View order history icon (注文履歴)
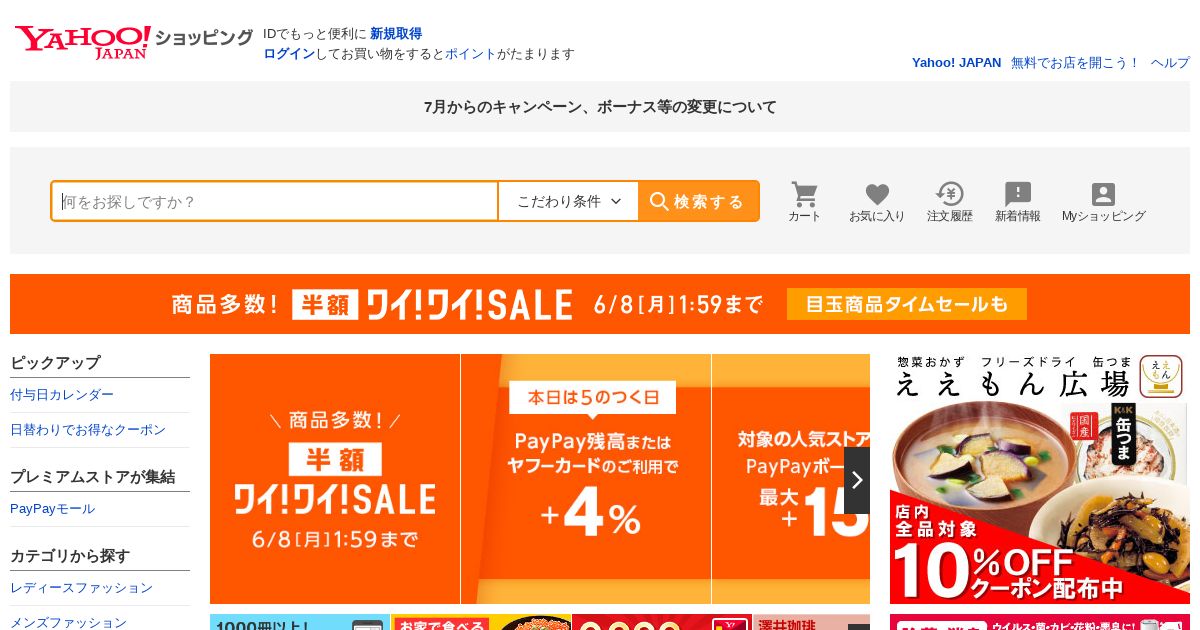This screenshot has width=1200, height=630. point(949,201)
